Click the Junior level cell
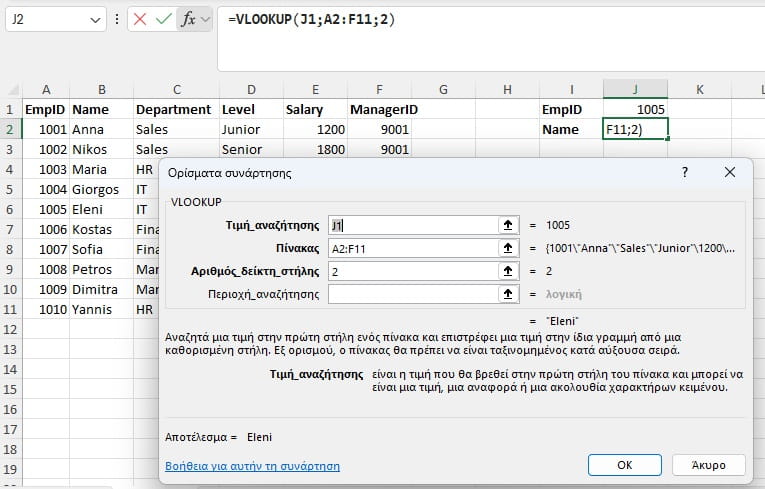The image size is (765, 489). (251, 129)
